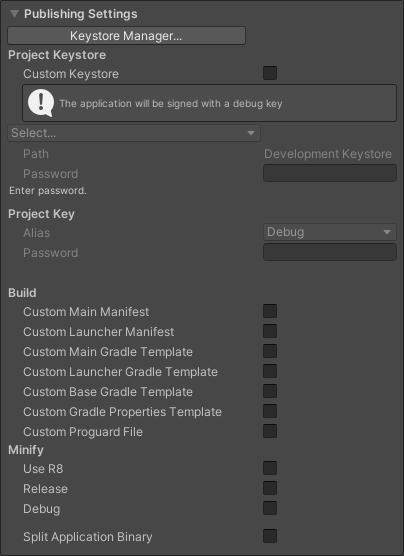This screenshot has width=404, height=556.
Task: Enable Custom Proguard File
Action: [x=270, y=431]
